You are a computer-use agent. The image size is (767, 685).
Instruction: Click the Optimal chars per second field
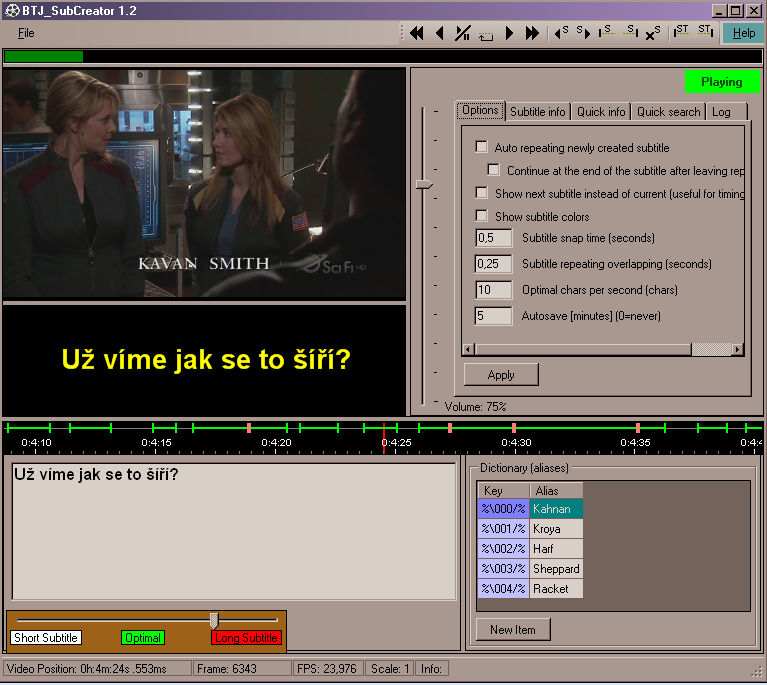tap(494, 290)
